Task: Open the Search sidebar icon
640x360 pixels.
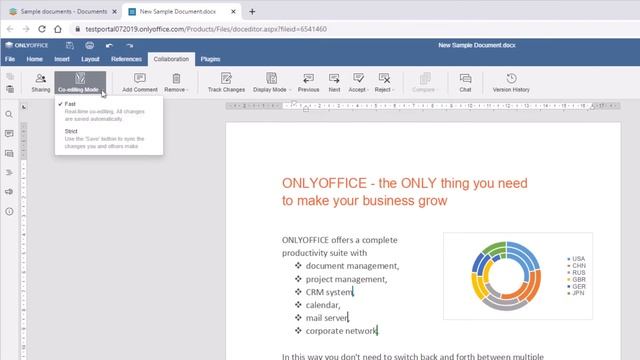Action: pyautogui.click(x=9, y=115)
